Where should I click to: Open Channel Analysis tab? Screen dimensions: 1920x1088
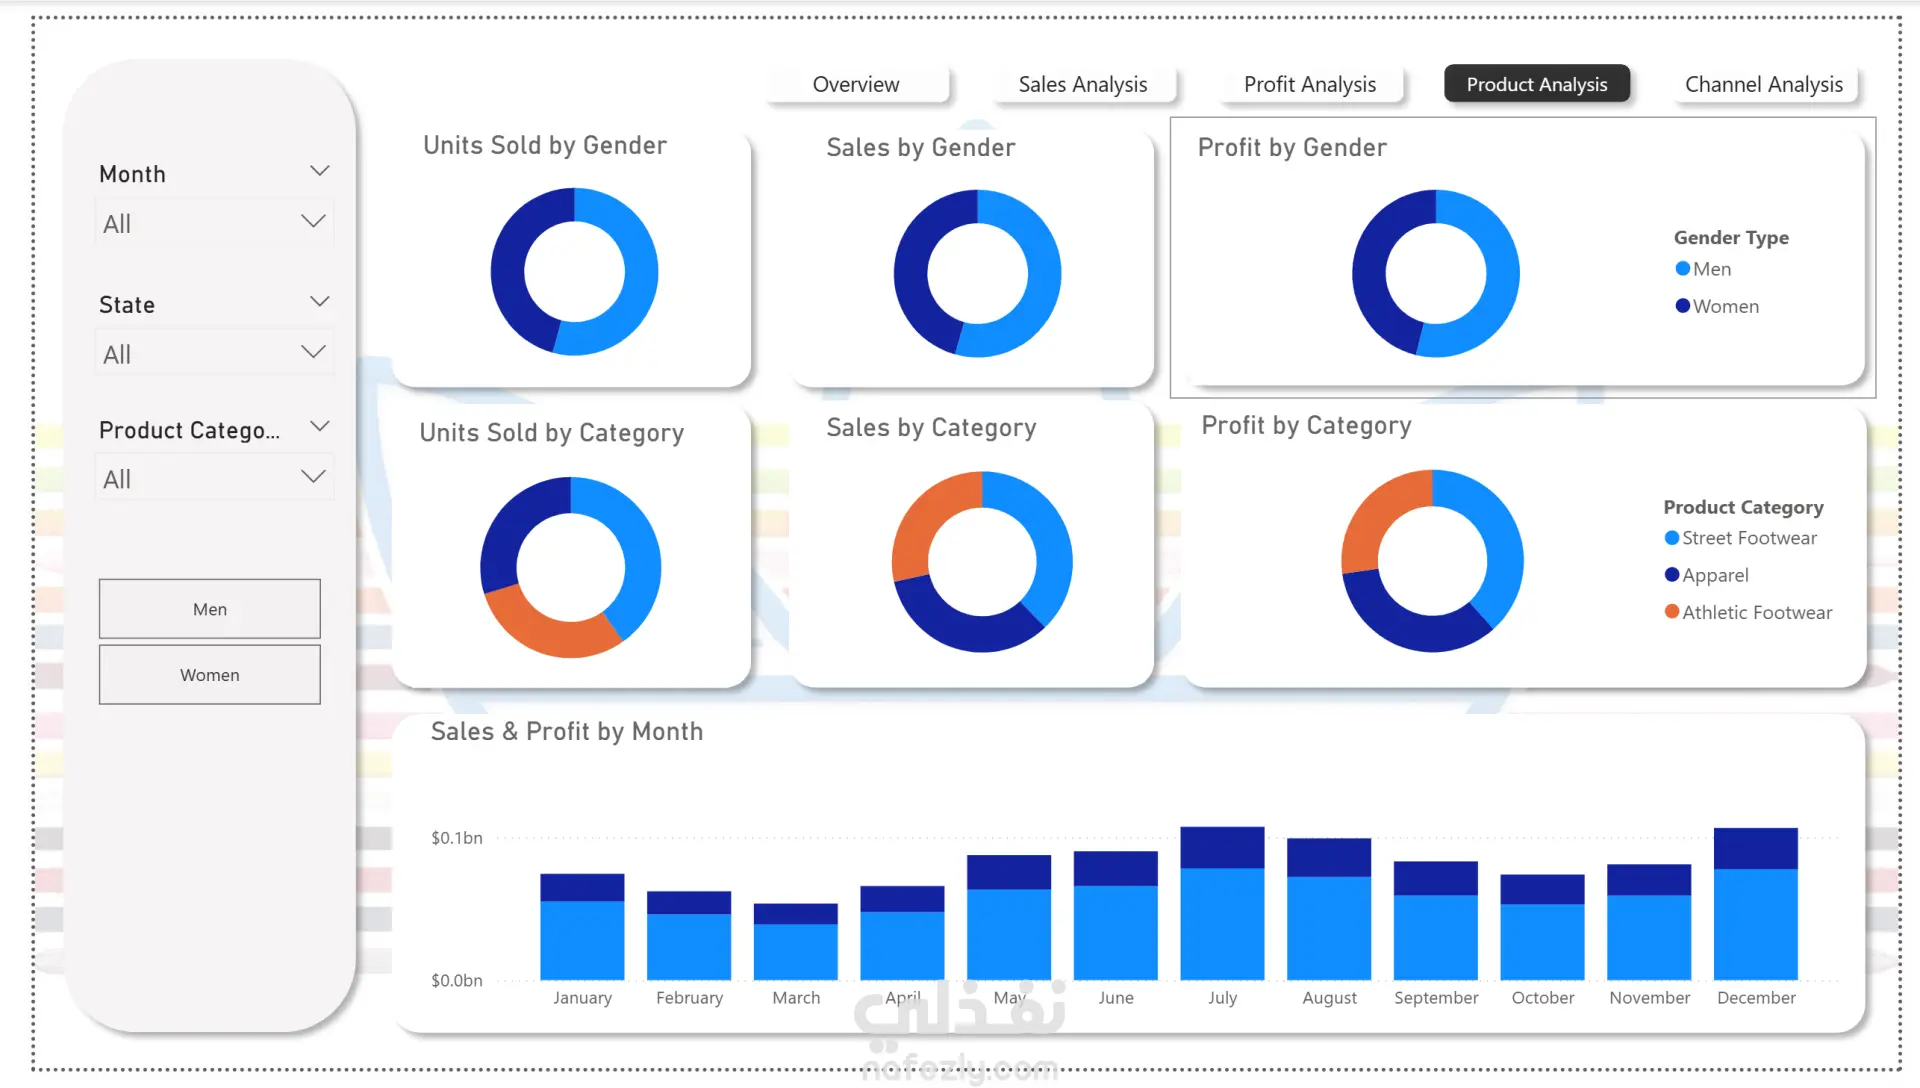1764,84
